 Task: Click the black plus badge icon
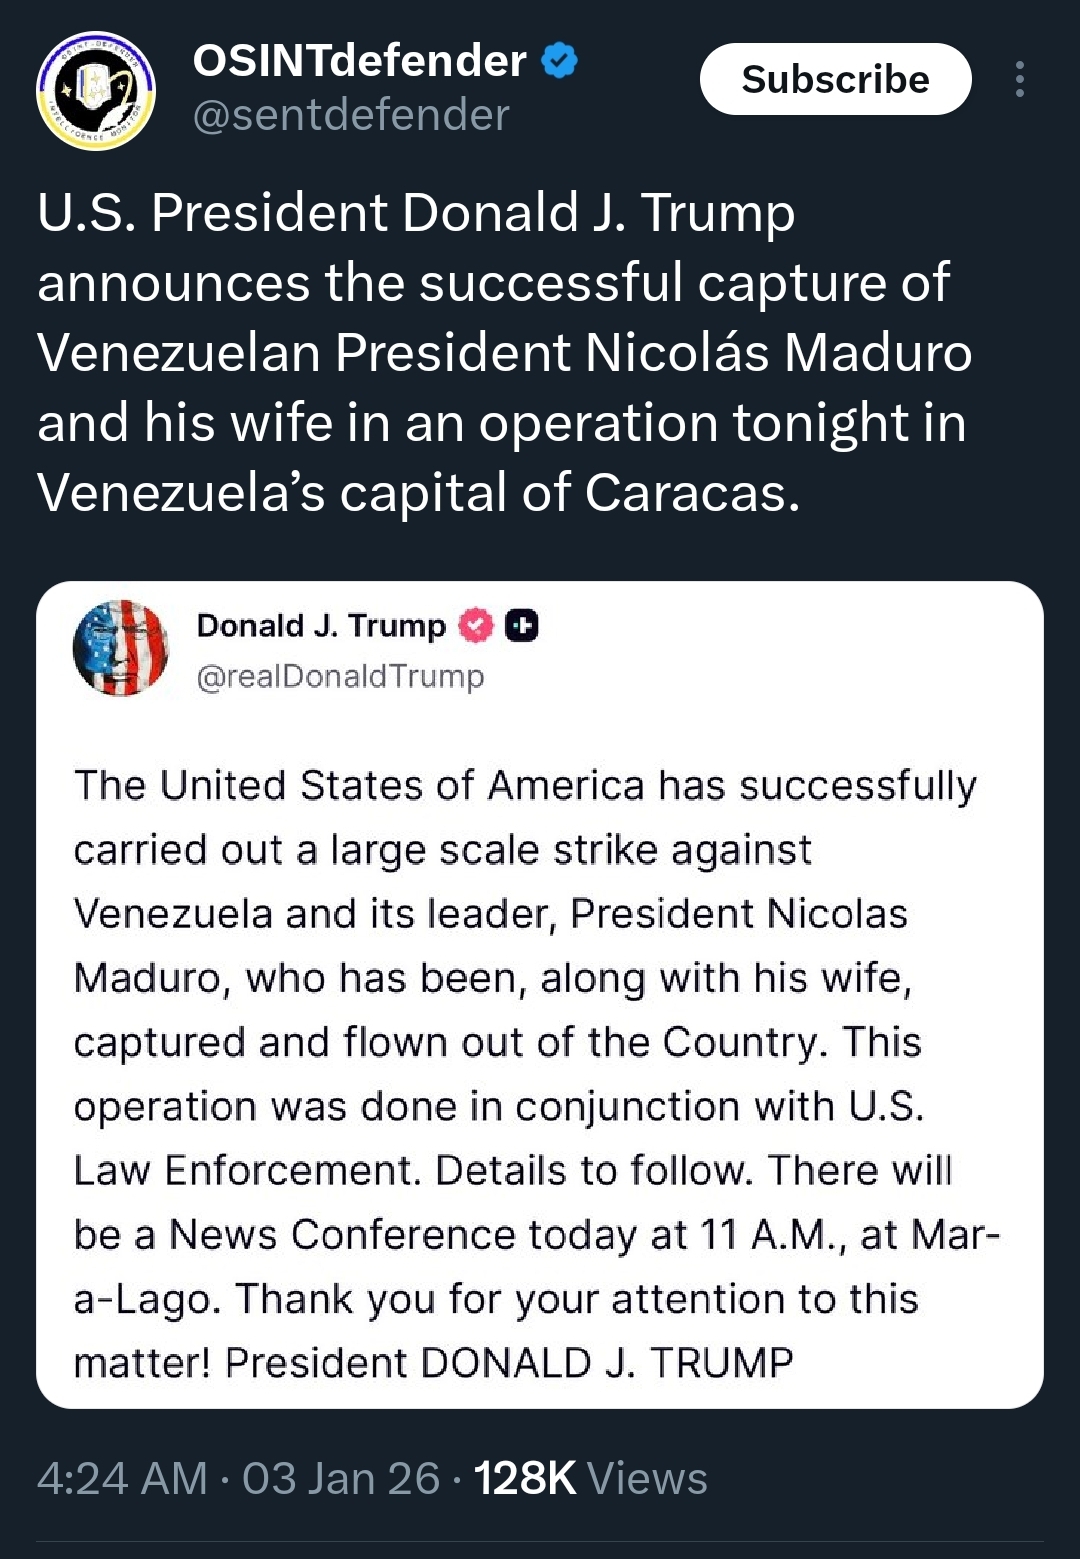click(522, 626)
